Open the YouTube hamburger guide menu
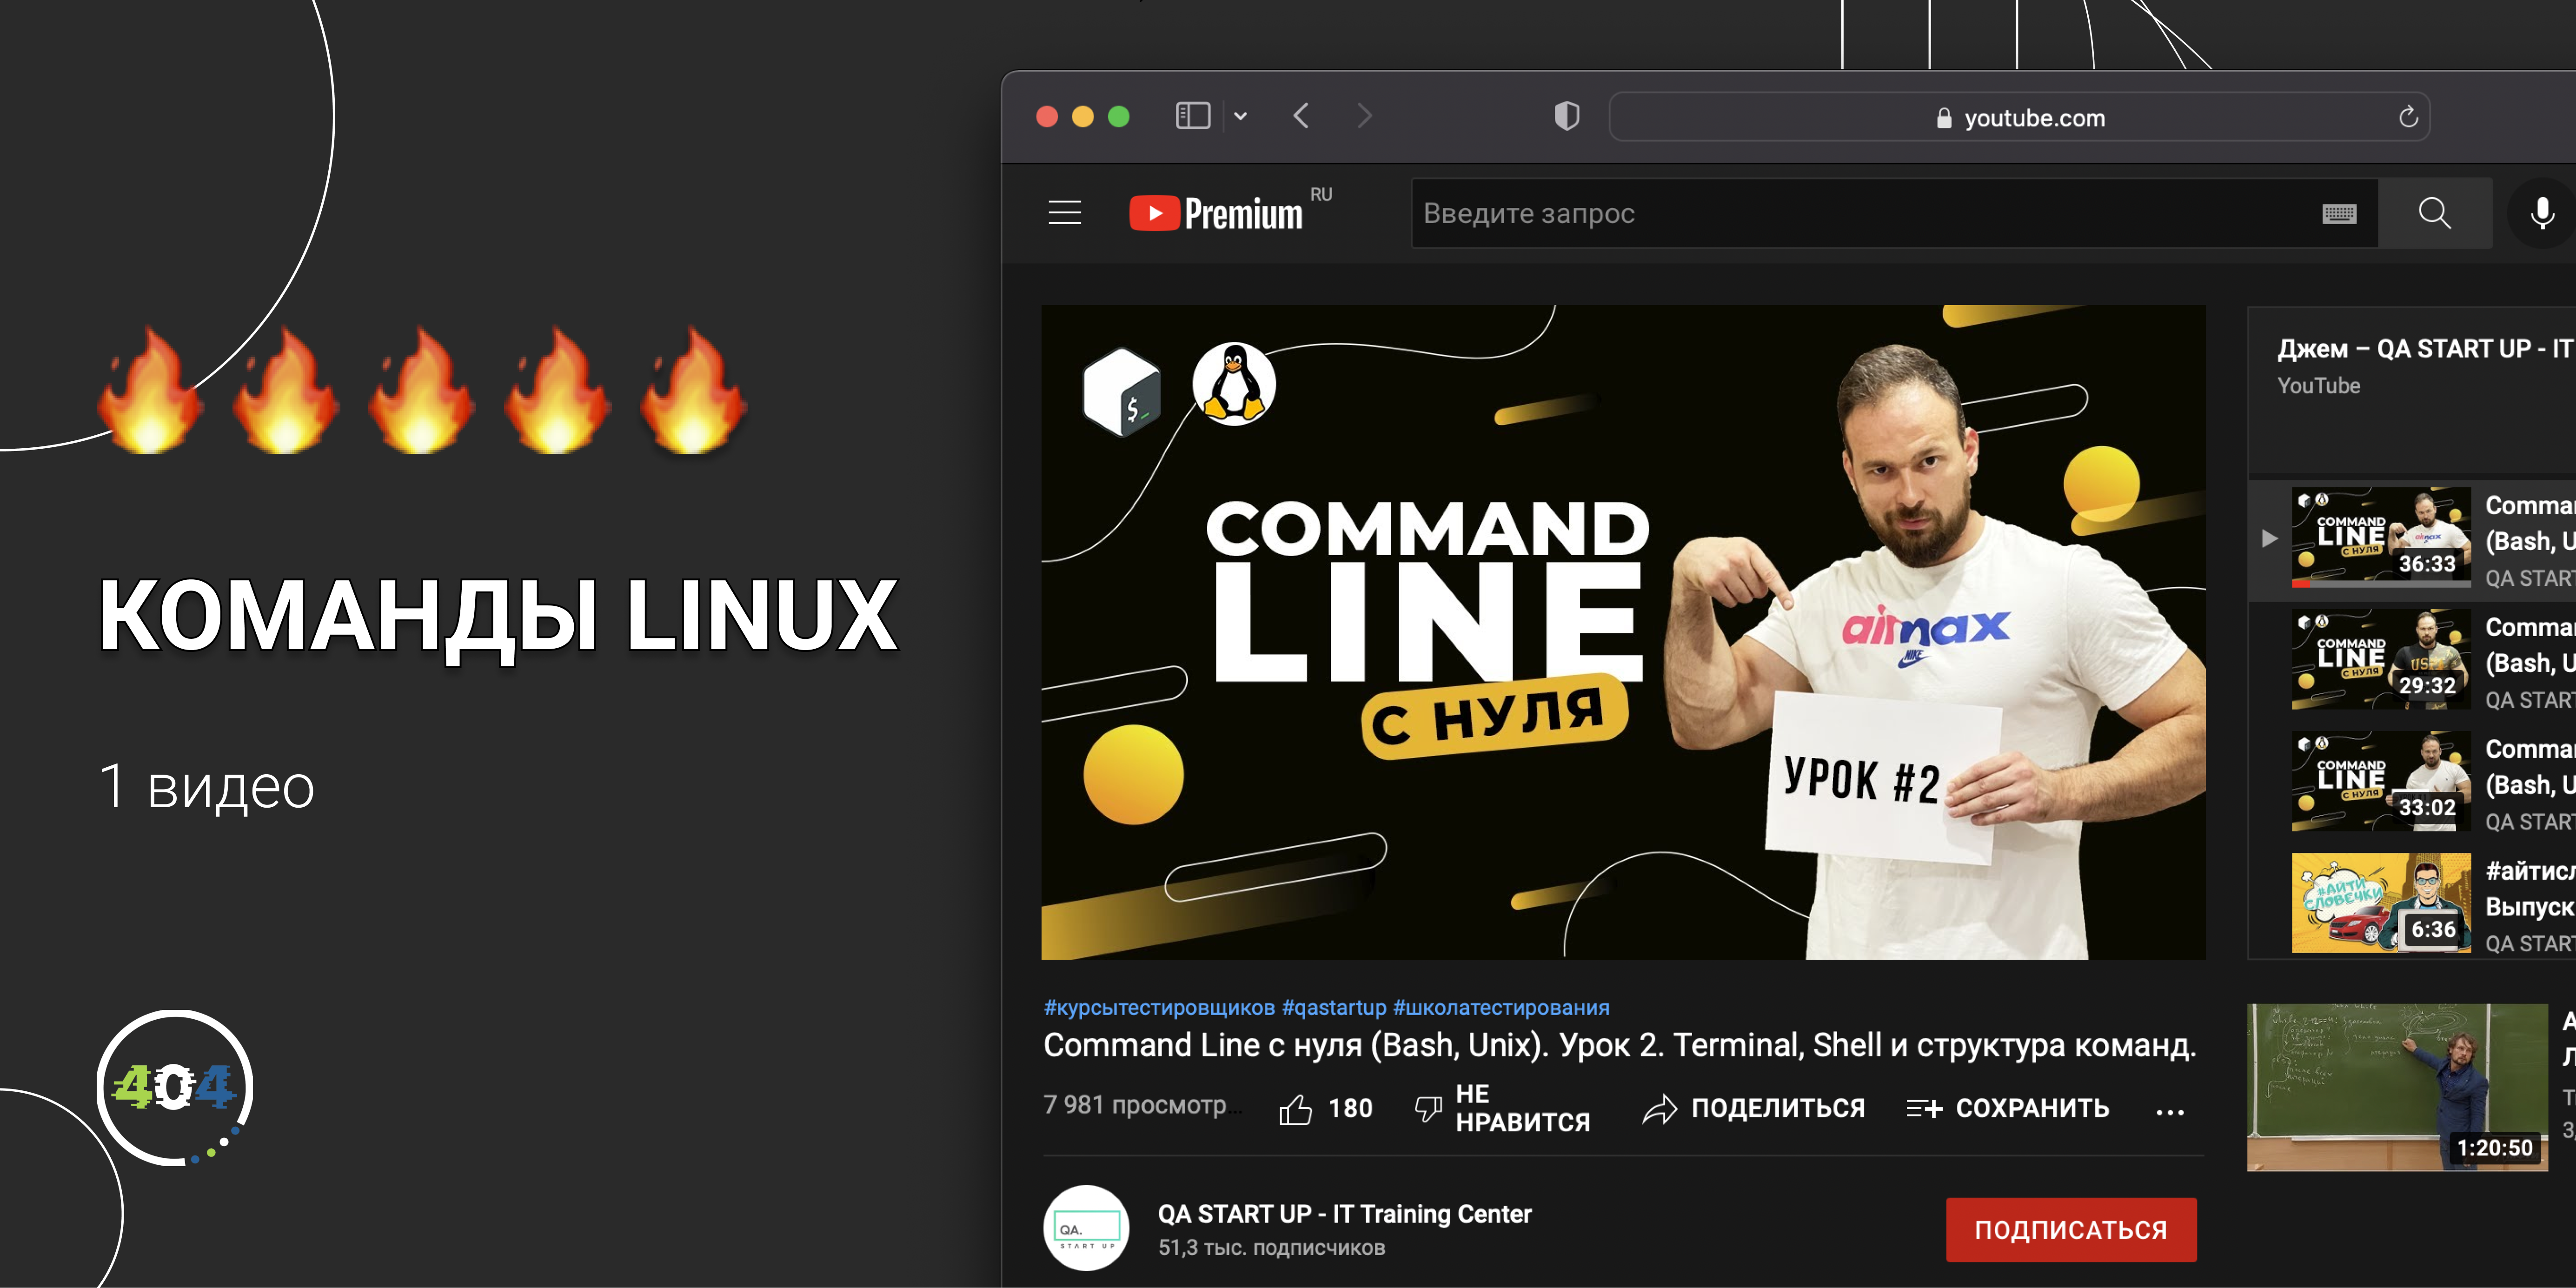This screenshot has width=2576, height=1288. 1065,213
